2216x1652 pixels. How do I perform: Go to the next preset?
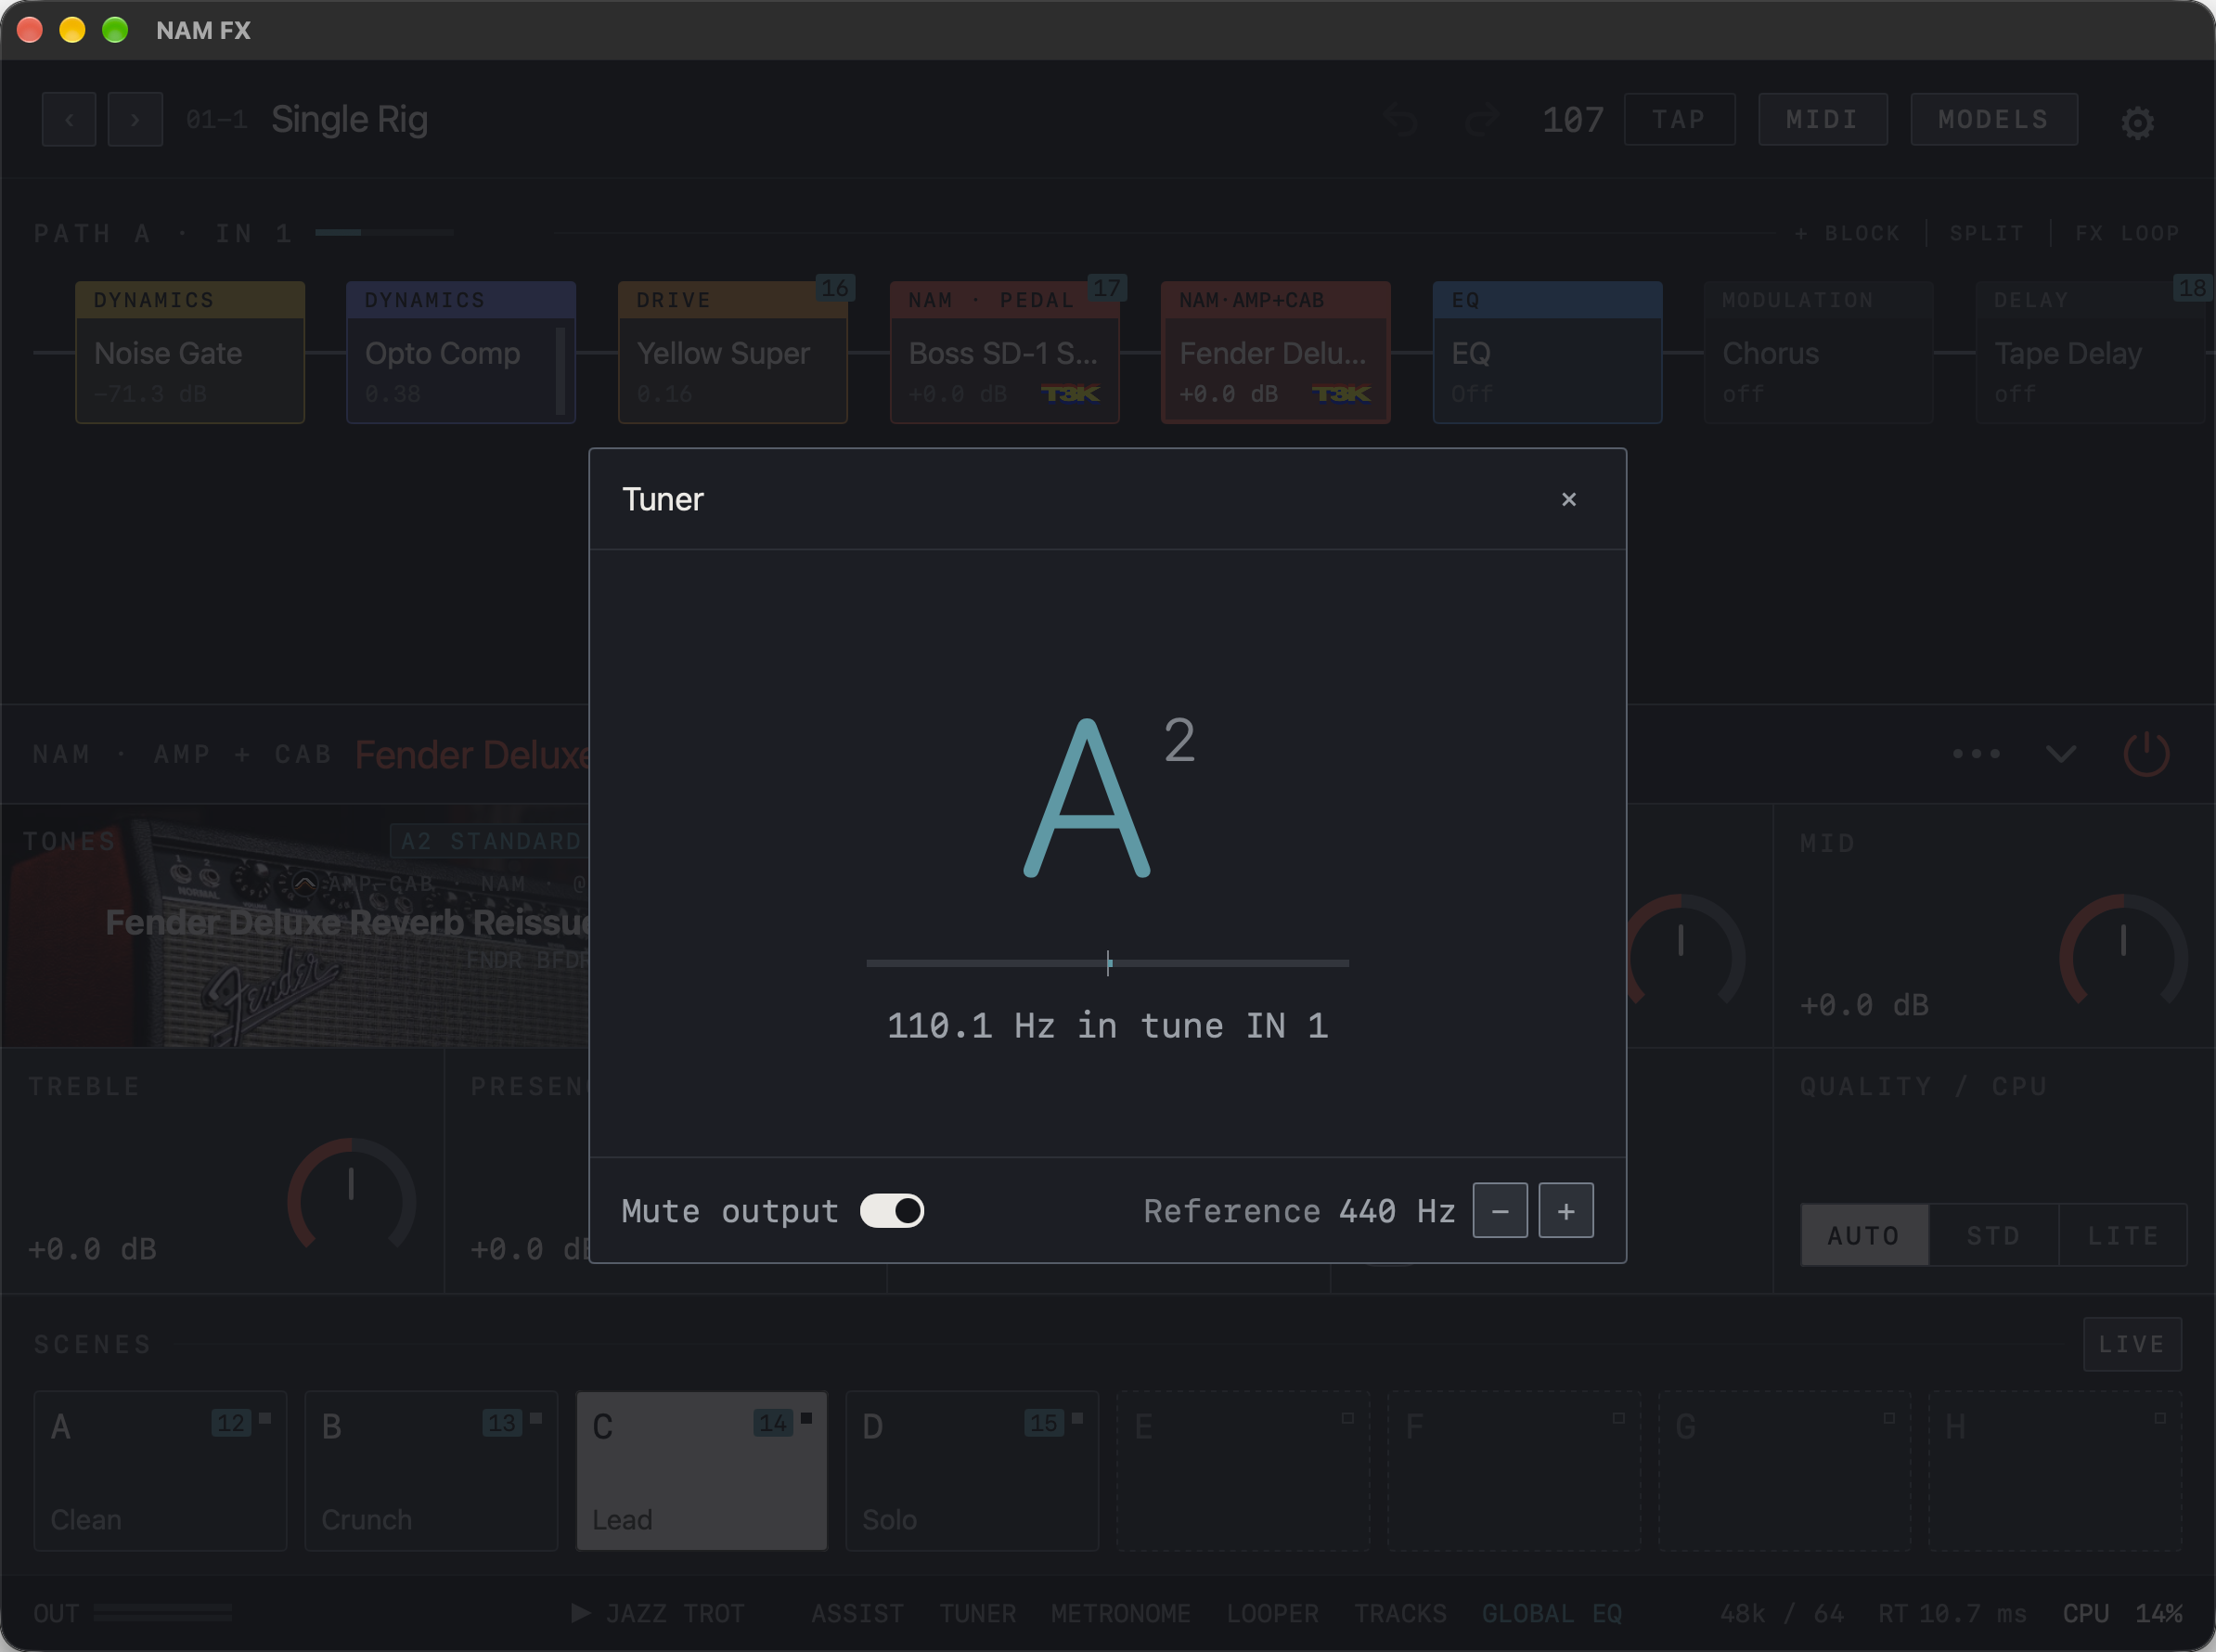click(135, 120)
